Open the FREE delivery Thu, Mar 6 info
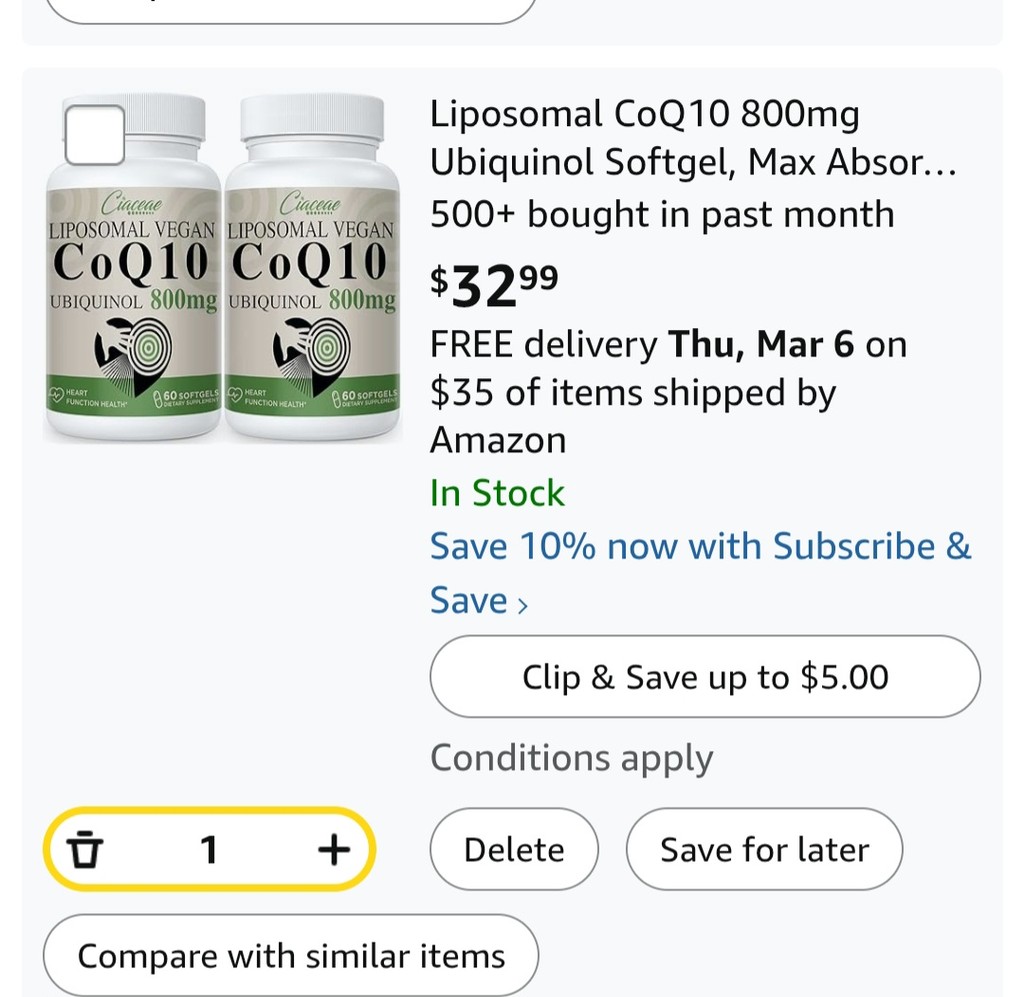Viewport: 1024px width, 997px height. pos(668,344)
